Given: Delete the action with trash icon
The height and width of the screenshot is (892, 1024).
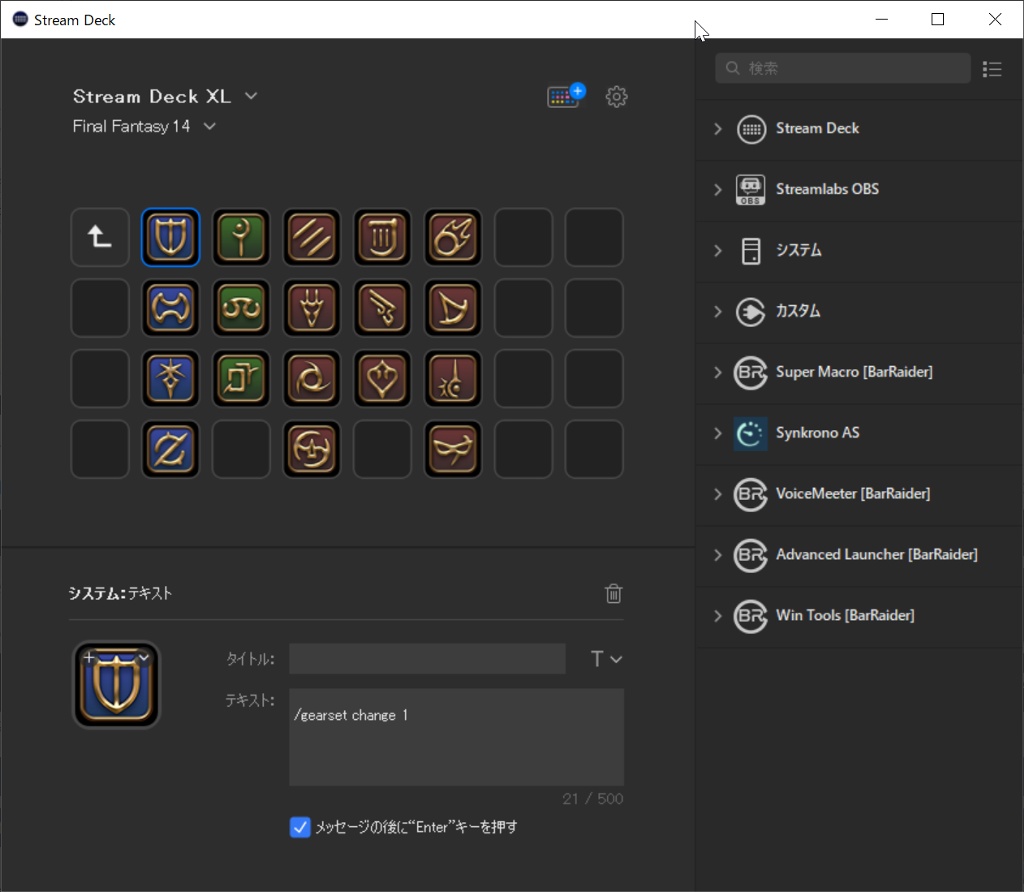Looking at the screenshot, I should coord(613,593).
